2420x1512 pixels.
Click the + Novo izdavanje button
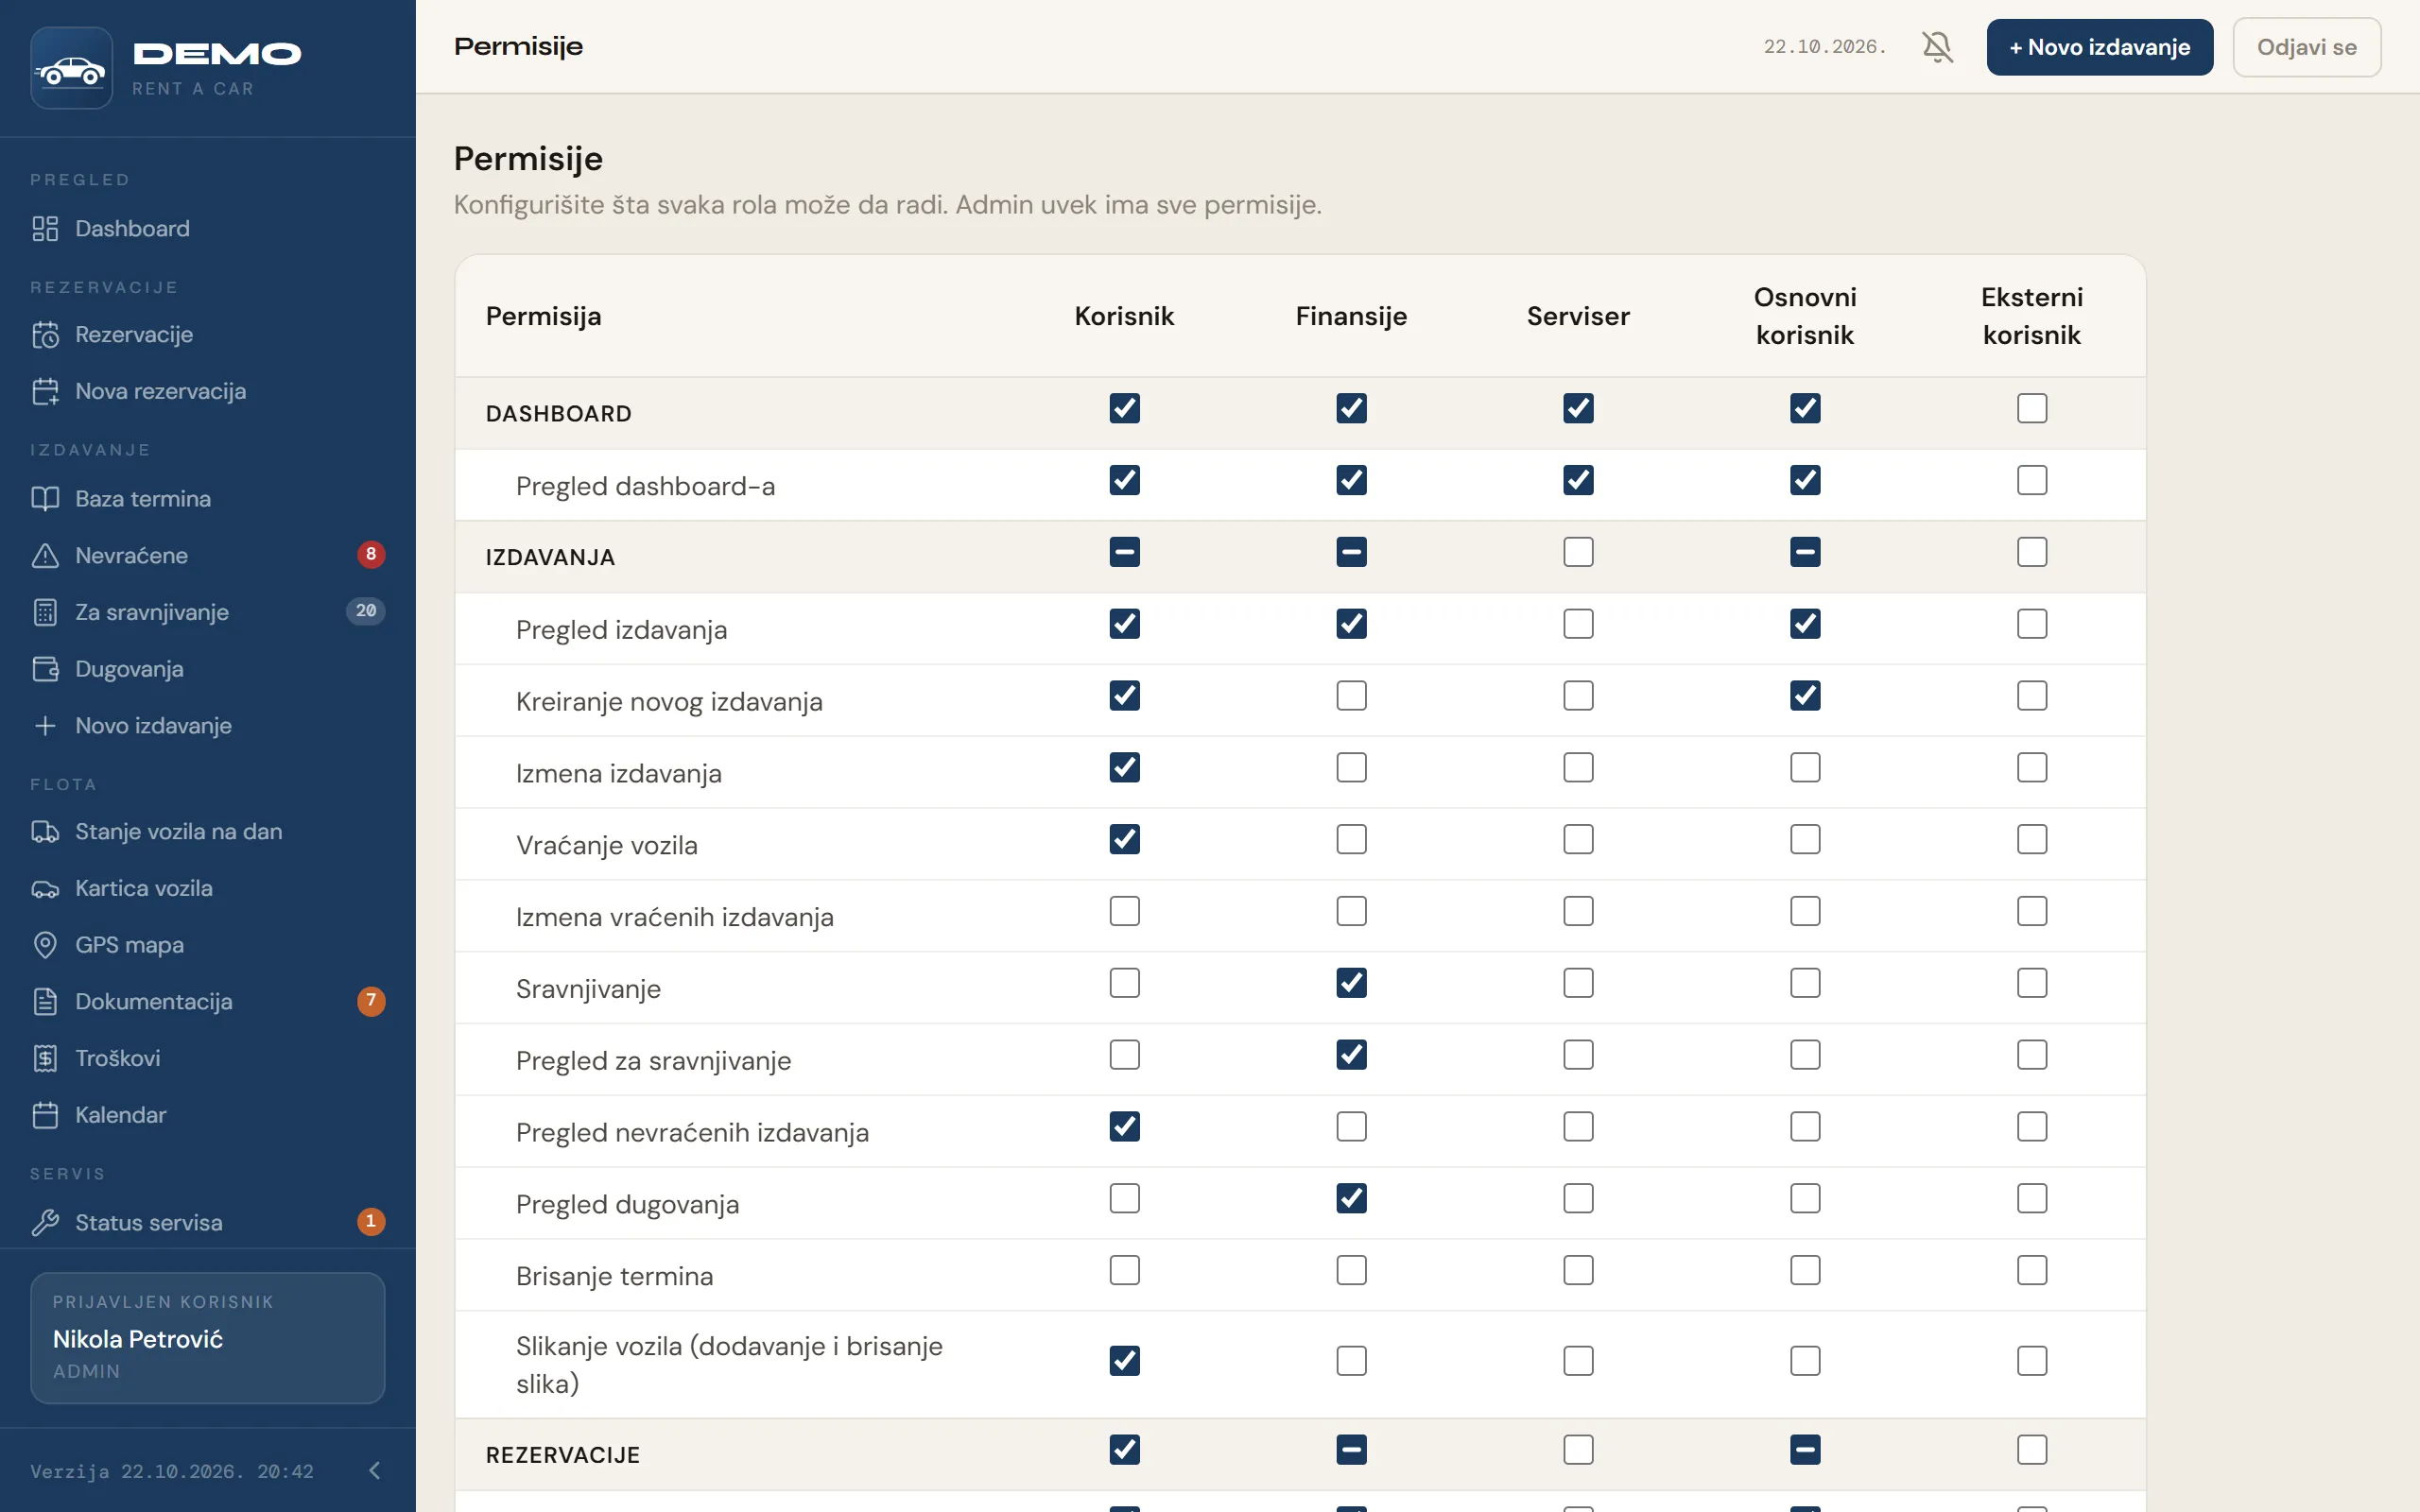[2099, 47]
